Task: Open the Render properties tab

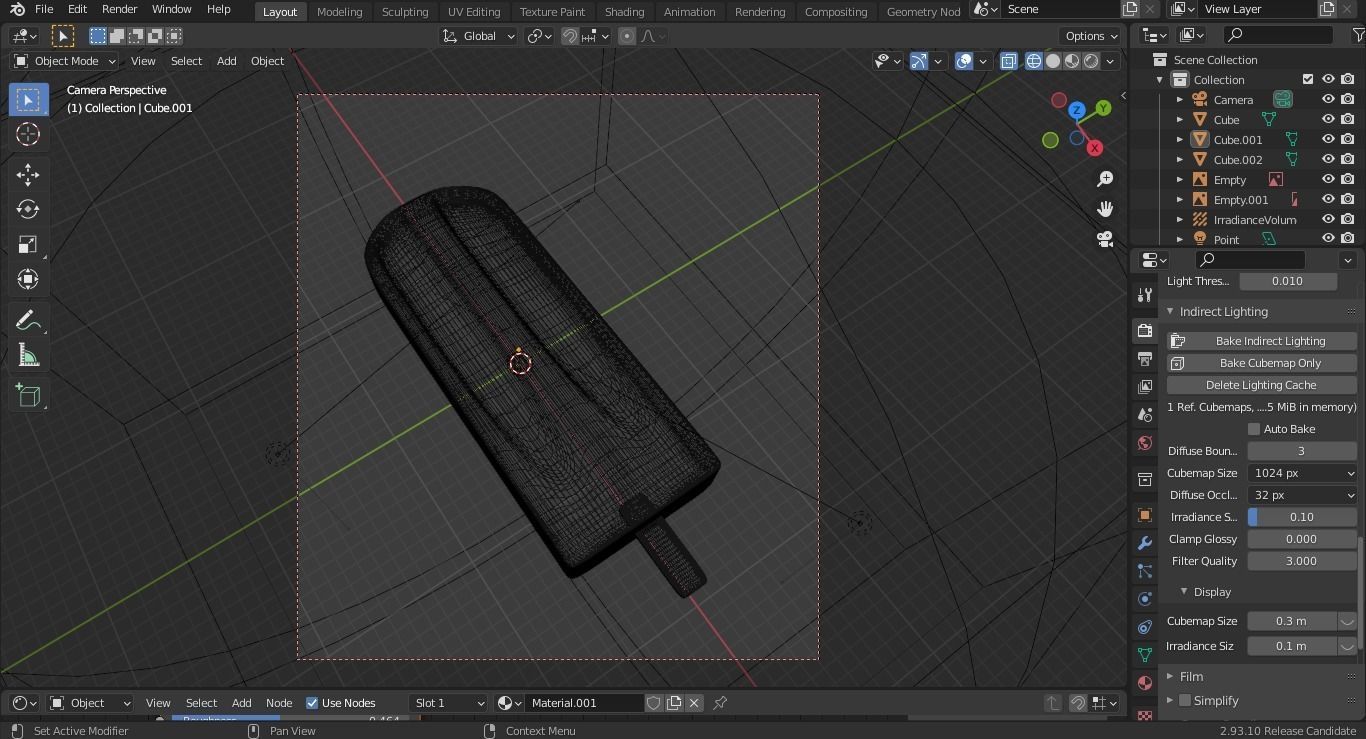Action: [x=1145, y=330]
